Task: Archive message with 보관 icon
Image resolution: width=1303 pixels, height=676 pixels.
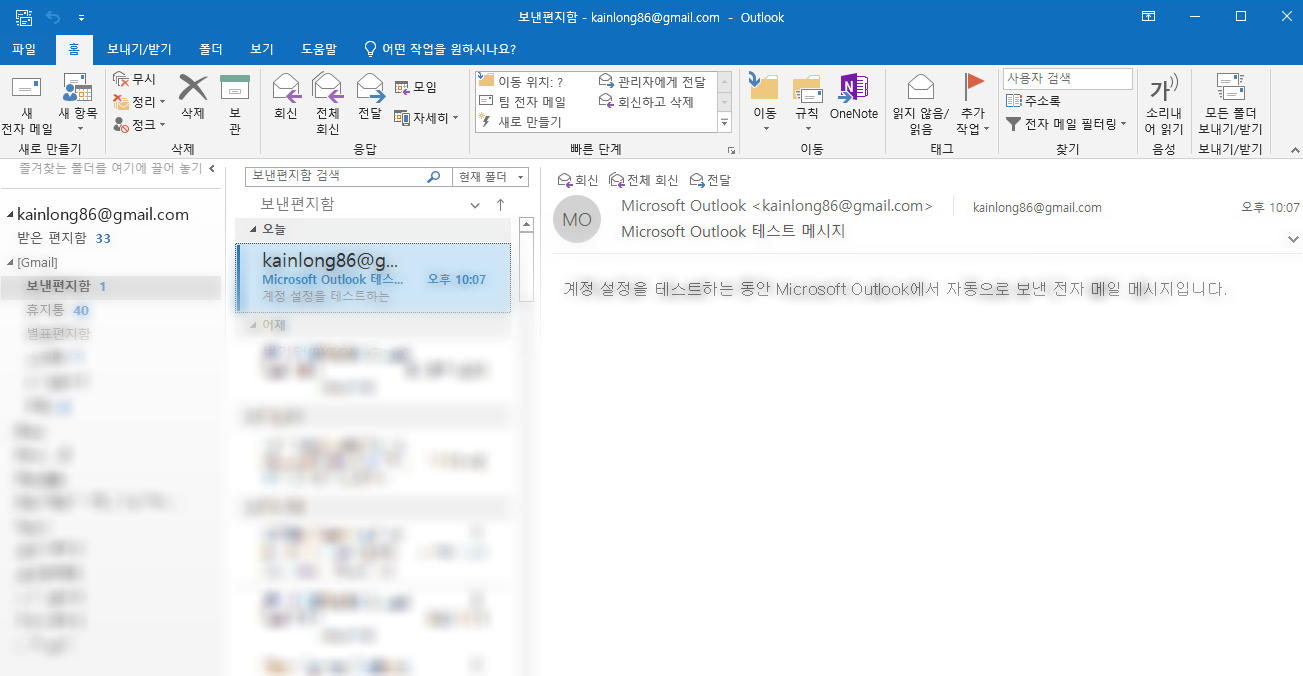Action: coord(235,104)
